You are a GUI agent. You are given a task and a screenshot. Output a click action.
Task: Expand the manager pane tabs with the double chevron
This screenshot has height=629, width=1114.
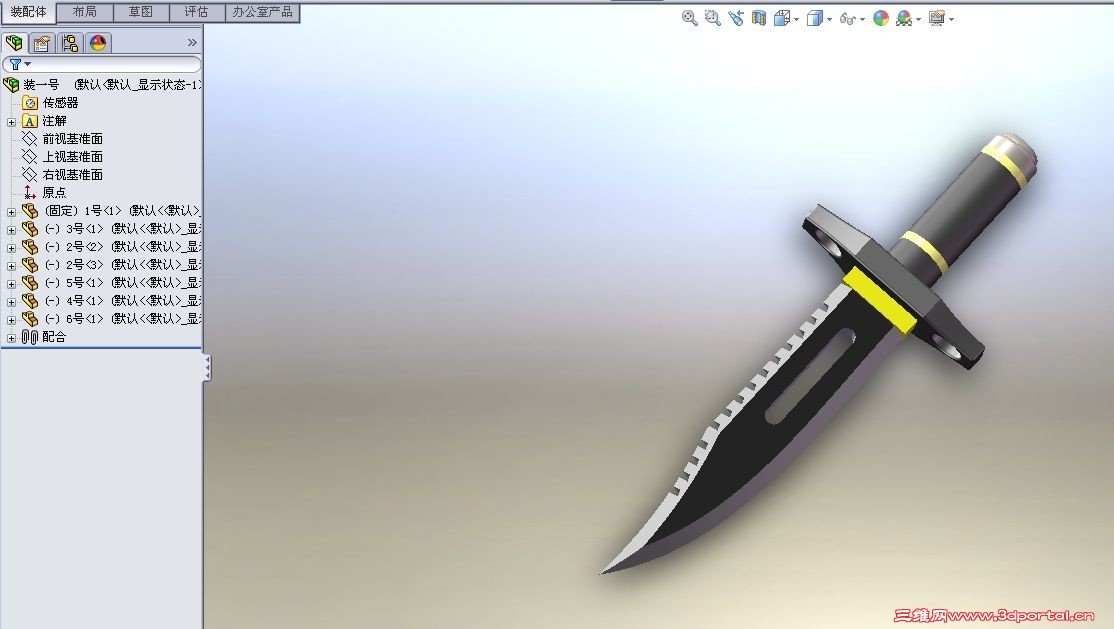(x=192, y=43)
